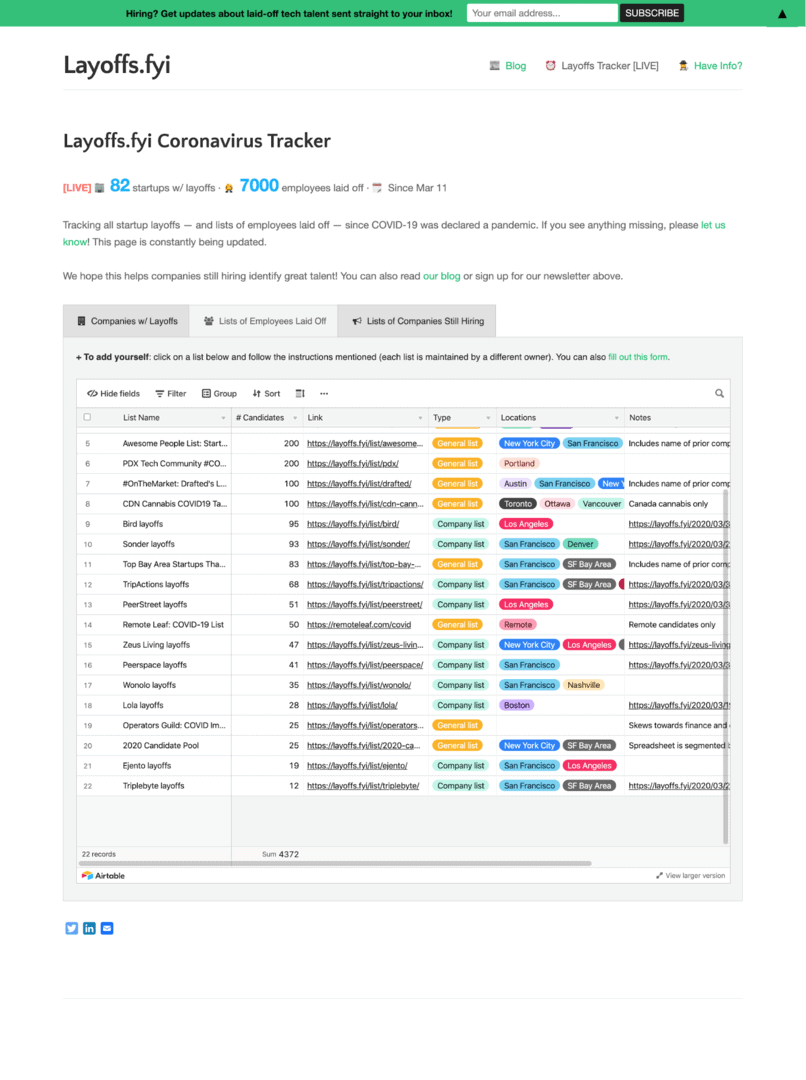Click the email address input field

click(541, 13)
